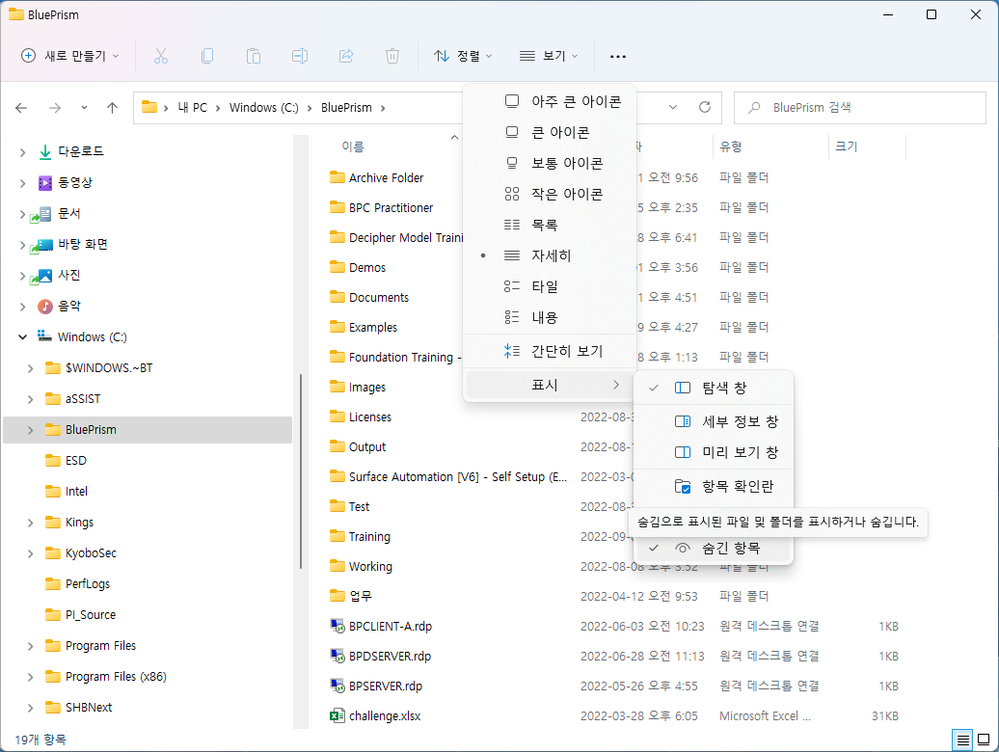The height and width of the screenshot is (752, 999).
Task: Toggle 탐색 창 navigation pane
Action: click(x=714, y=387)
